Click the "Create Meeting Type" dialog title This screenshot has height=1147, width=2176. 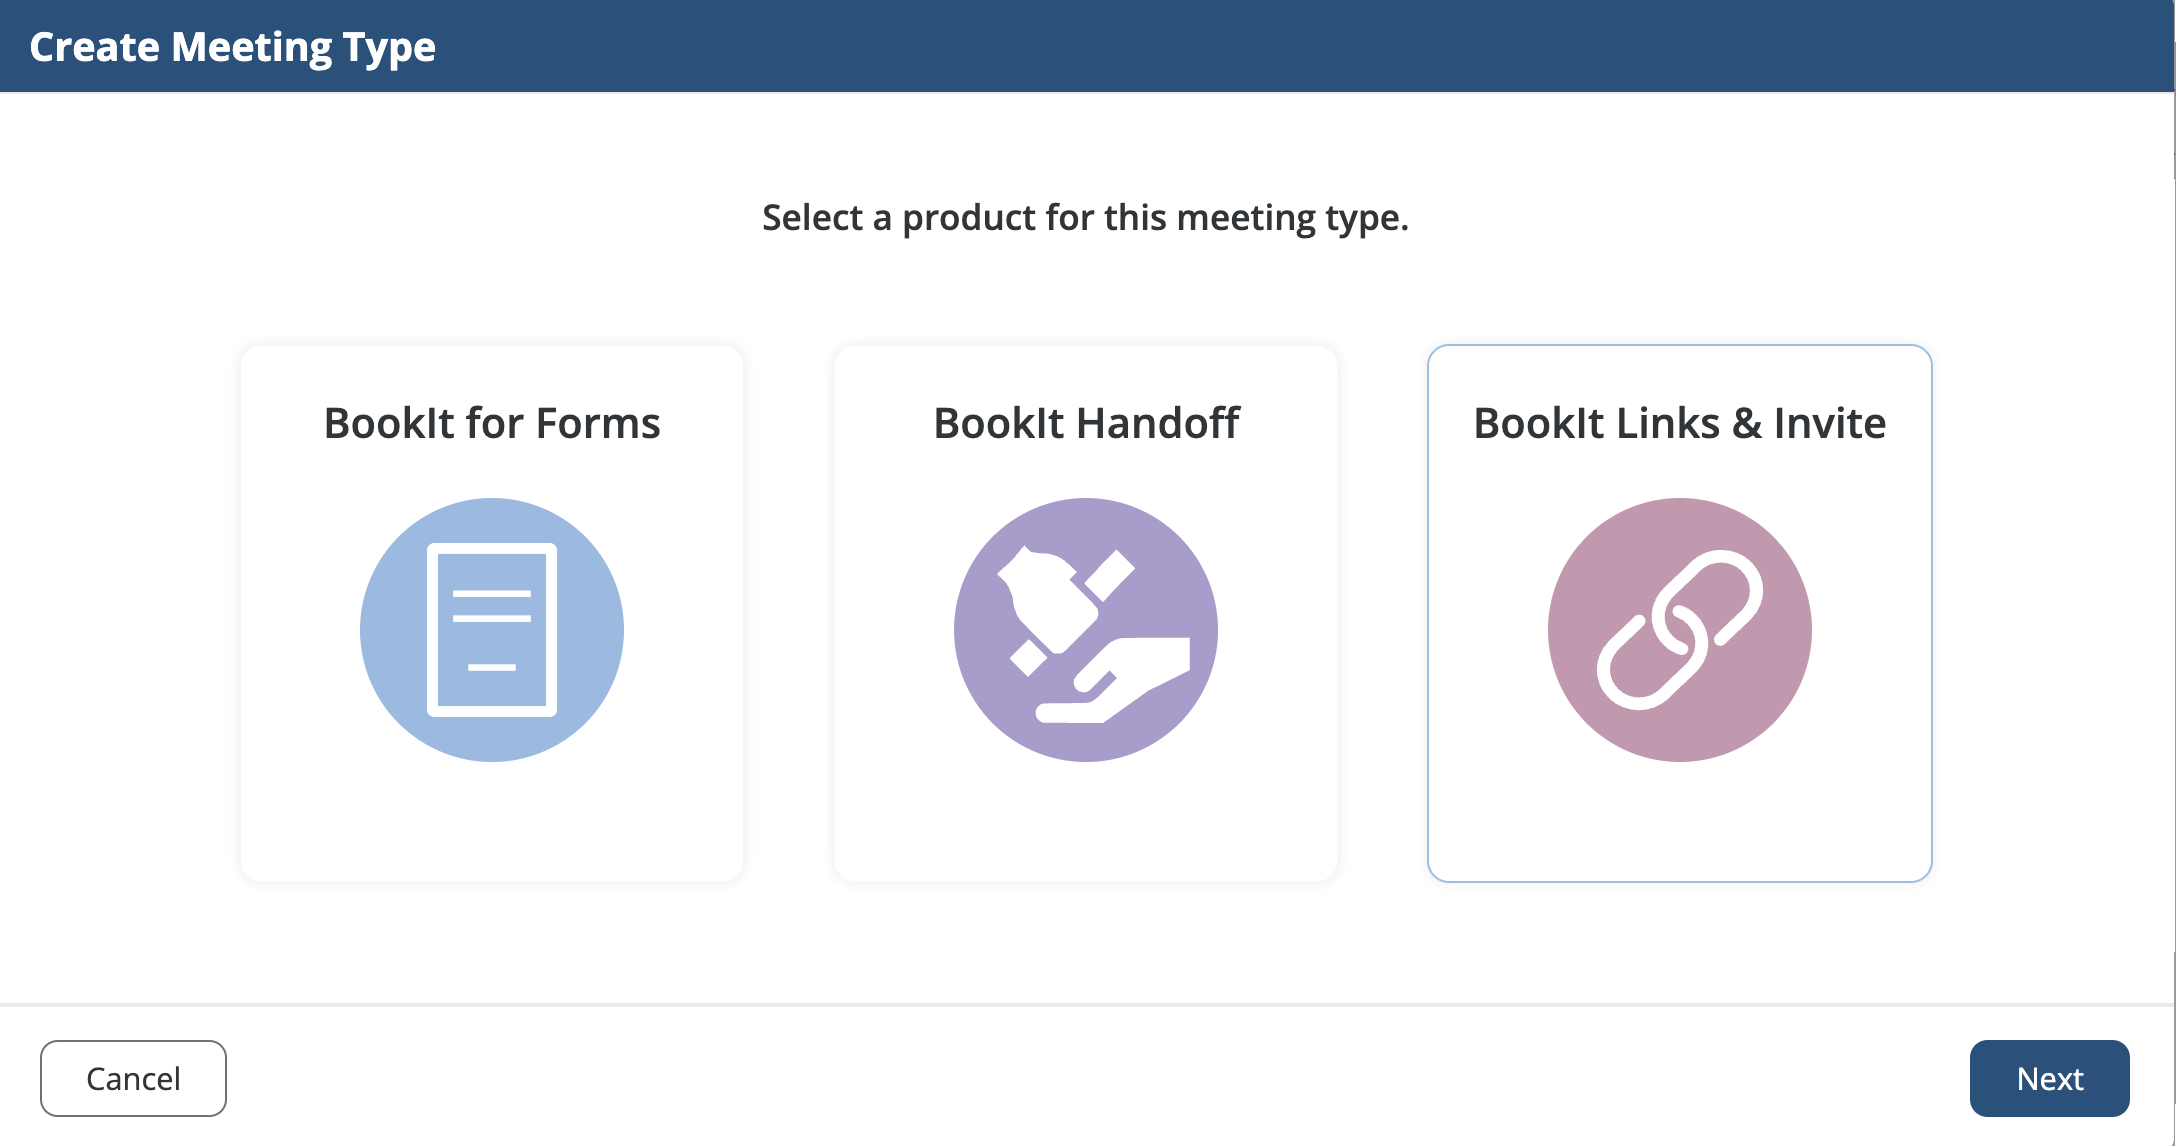tap(233, 47)
